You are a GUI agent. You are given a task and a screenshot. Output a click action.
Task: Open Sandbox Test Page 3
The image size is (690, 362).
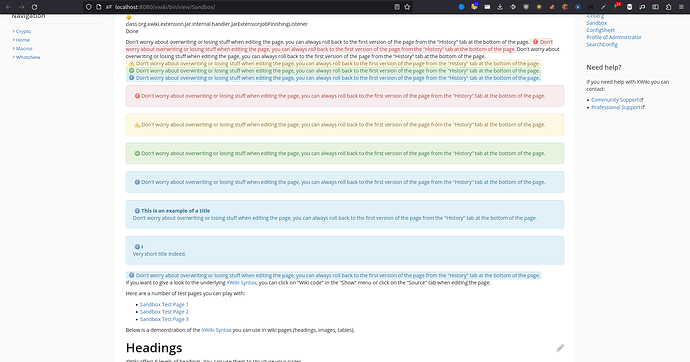164,319
